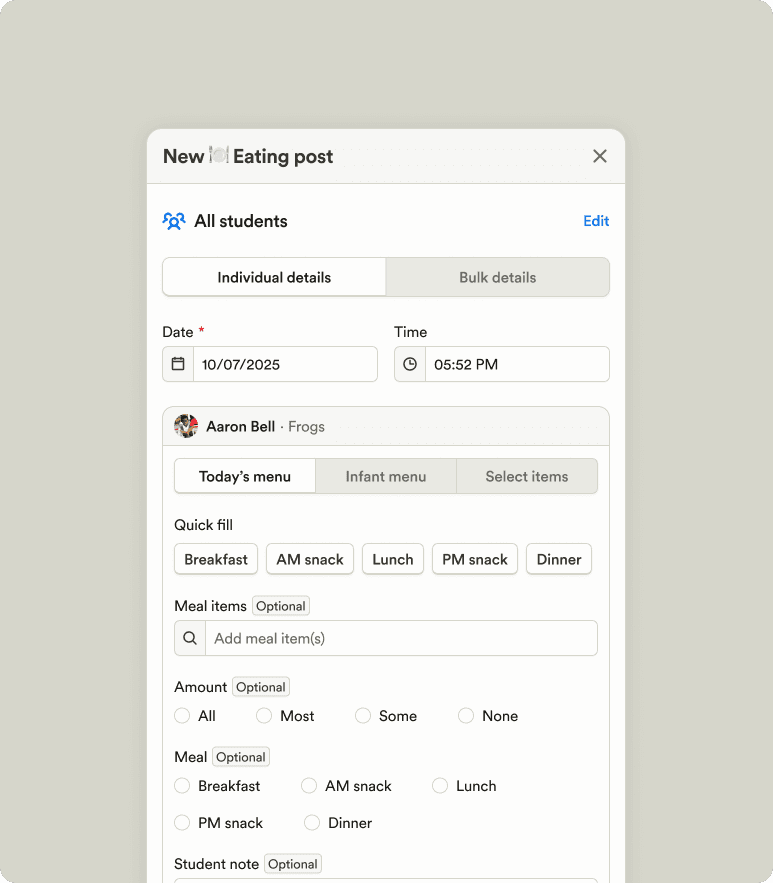
Task: Select Some as the Amount
Action: pos(363,716)
